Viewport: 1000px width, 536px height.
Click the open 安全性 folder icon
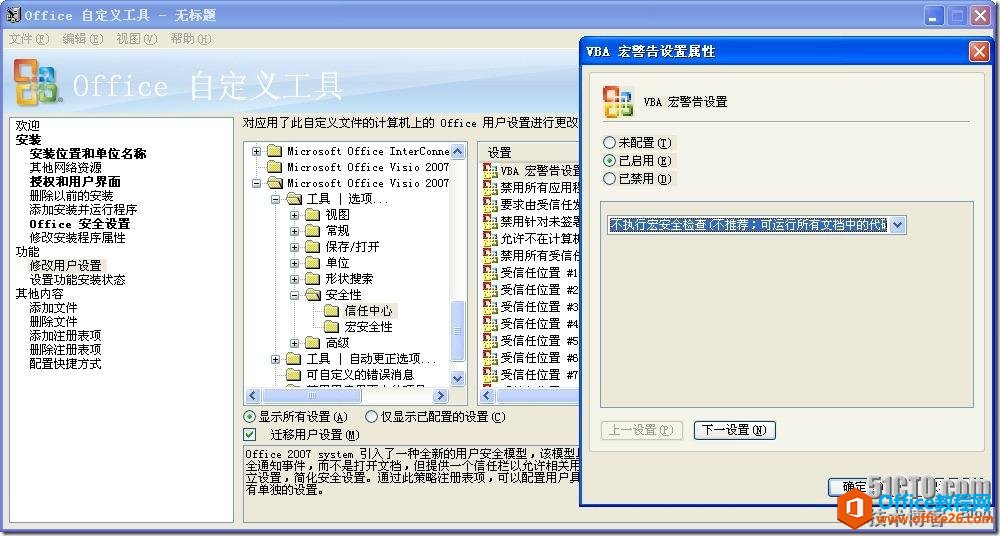tap(312, 295)
